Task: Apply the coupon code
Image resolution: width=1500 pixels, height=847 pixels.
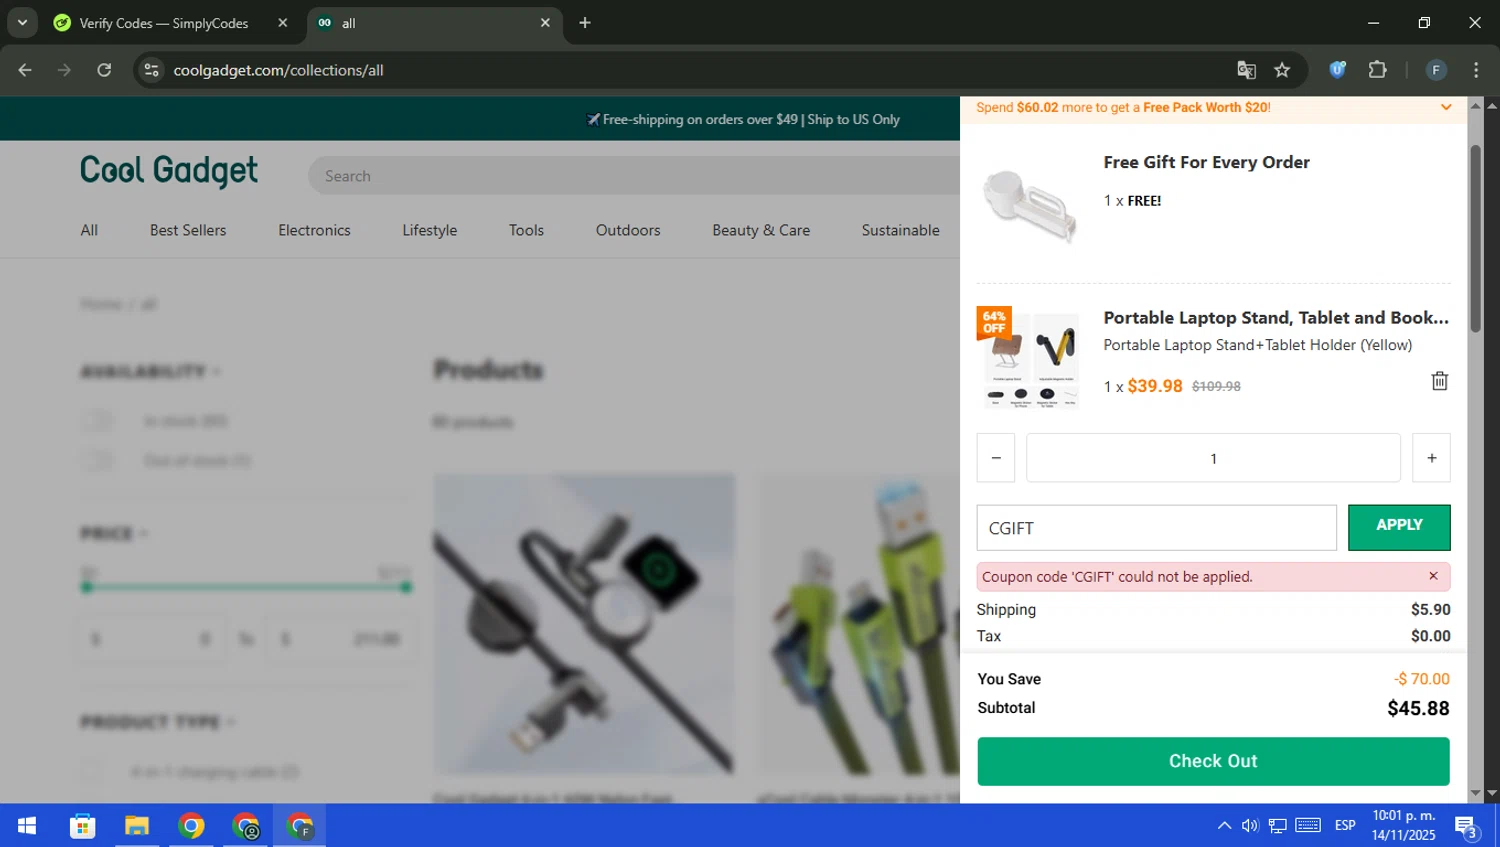Action: 1399,527
